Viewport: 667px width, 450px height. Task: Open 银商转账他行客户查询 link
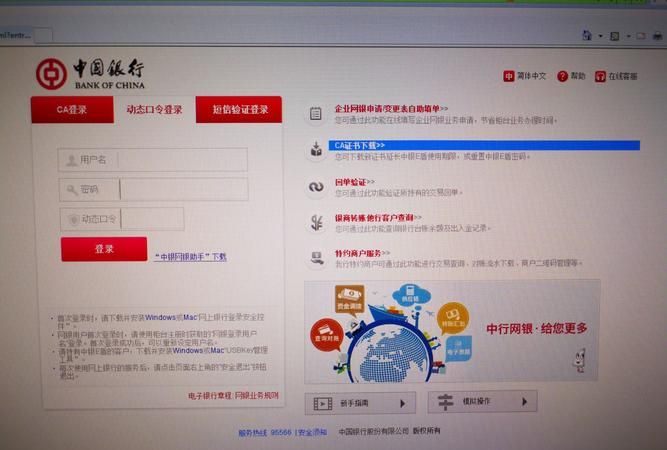(x=378, y=218)
